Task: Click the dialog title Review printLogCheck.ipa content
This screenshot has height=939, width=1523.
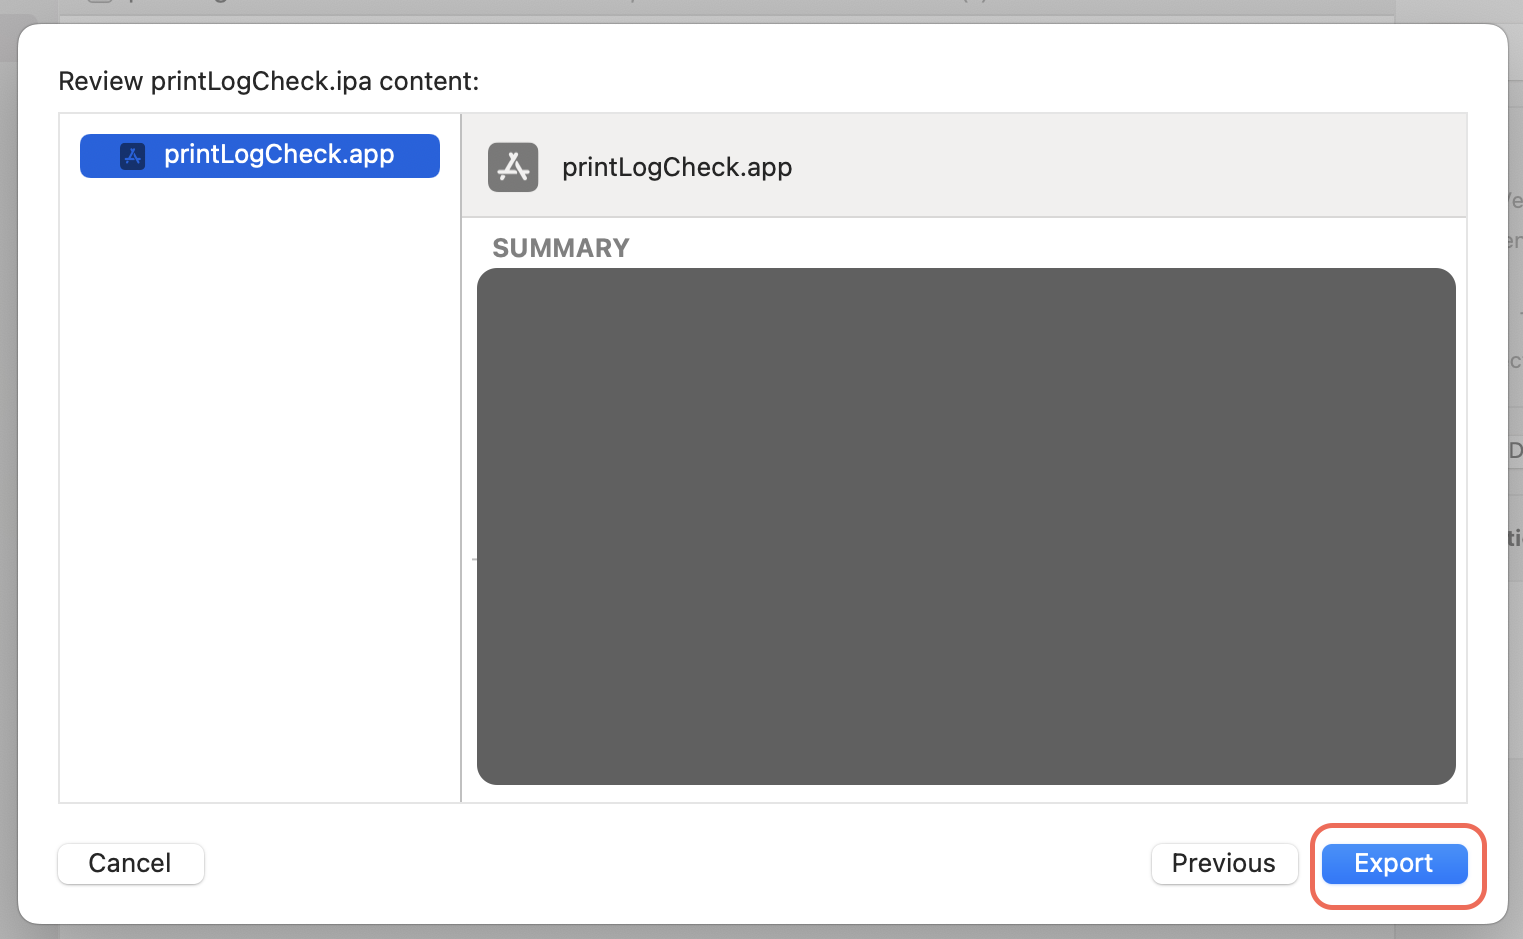Action: [x=268, y=80]
